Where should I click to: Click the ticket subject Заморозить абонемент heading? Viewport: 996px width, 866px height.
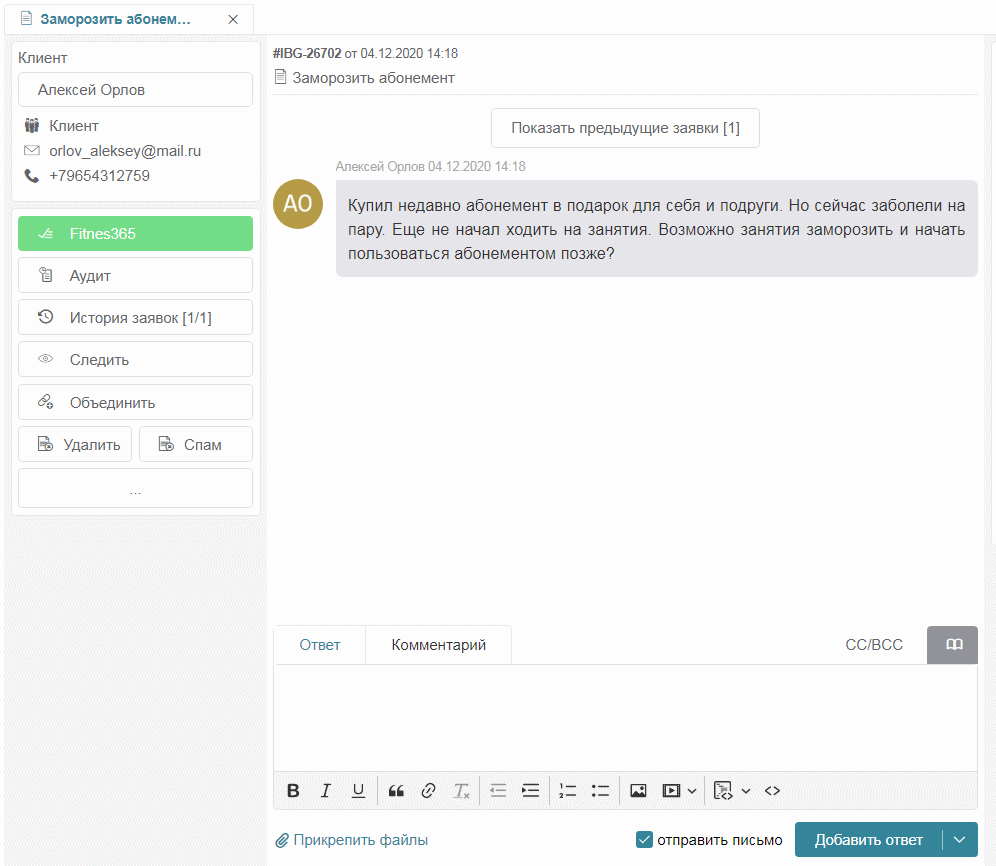tap(373, 78)
